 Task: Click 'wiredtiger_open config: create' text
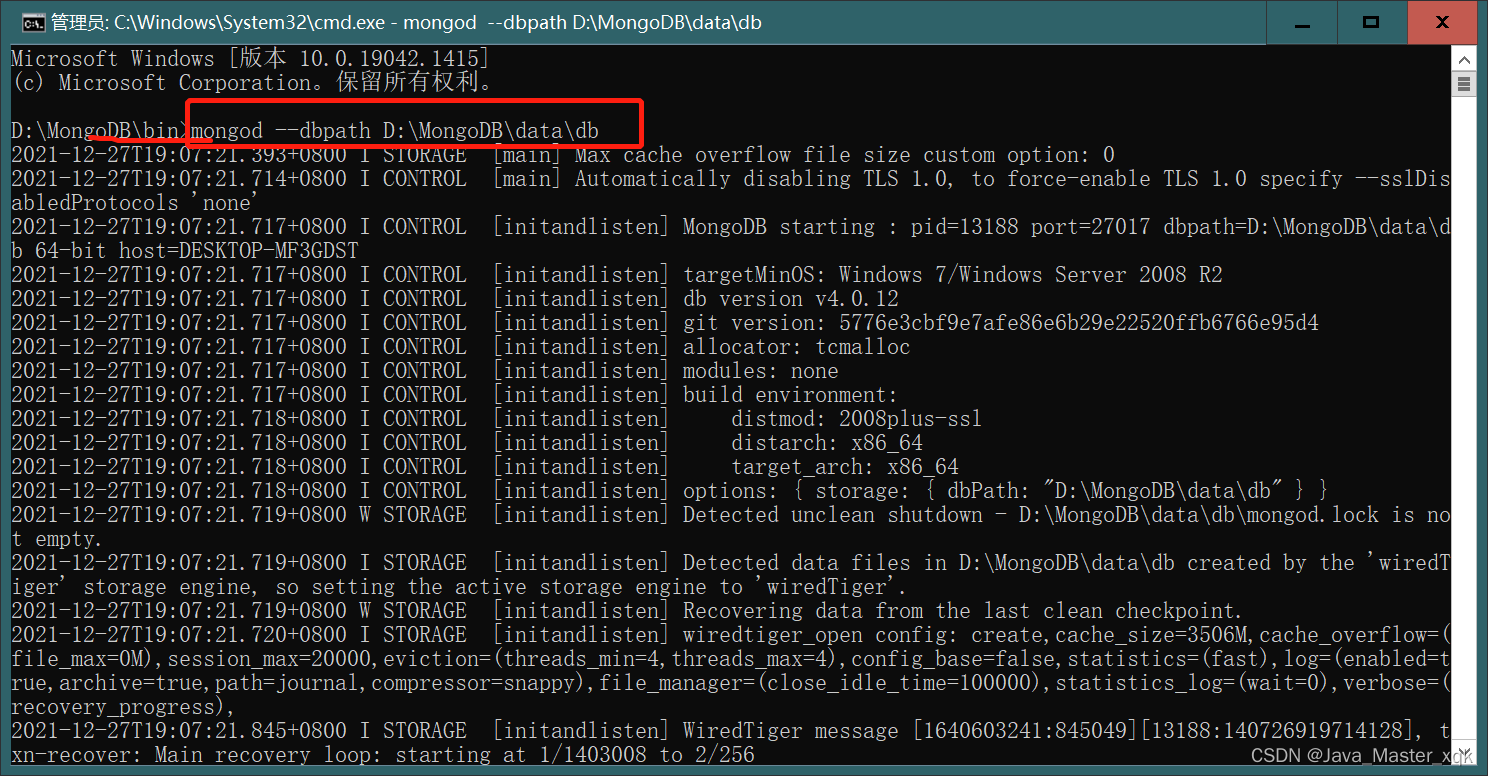tap(863, 635)
